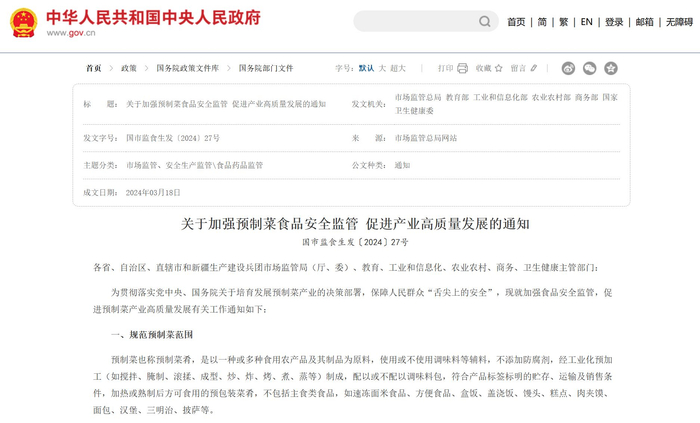The width and height of the screenshot is (700, 423).
Task: Click the national emblem logo
Action: (23, 23)
